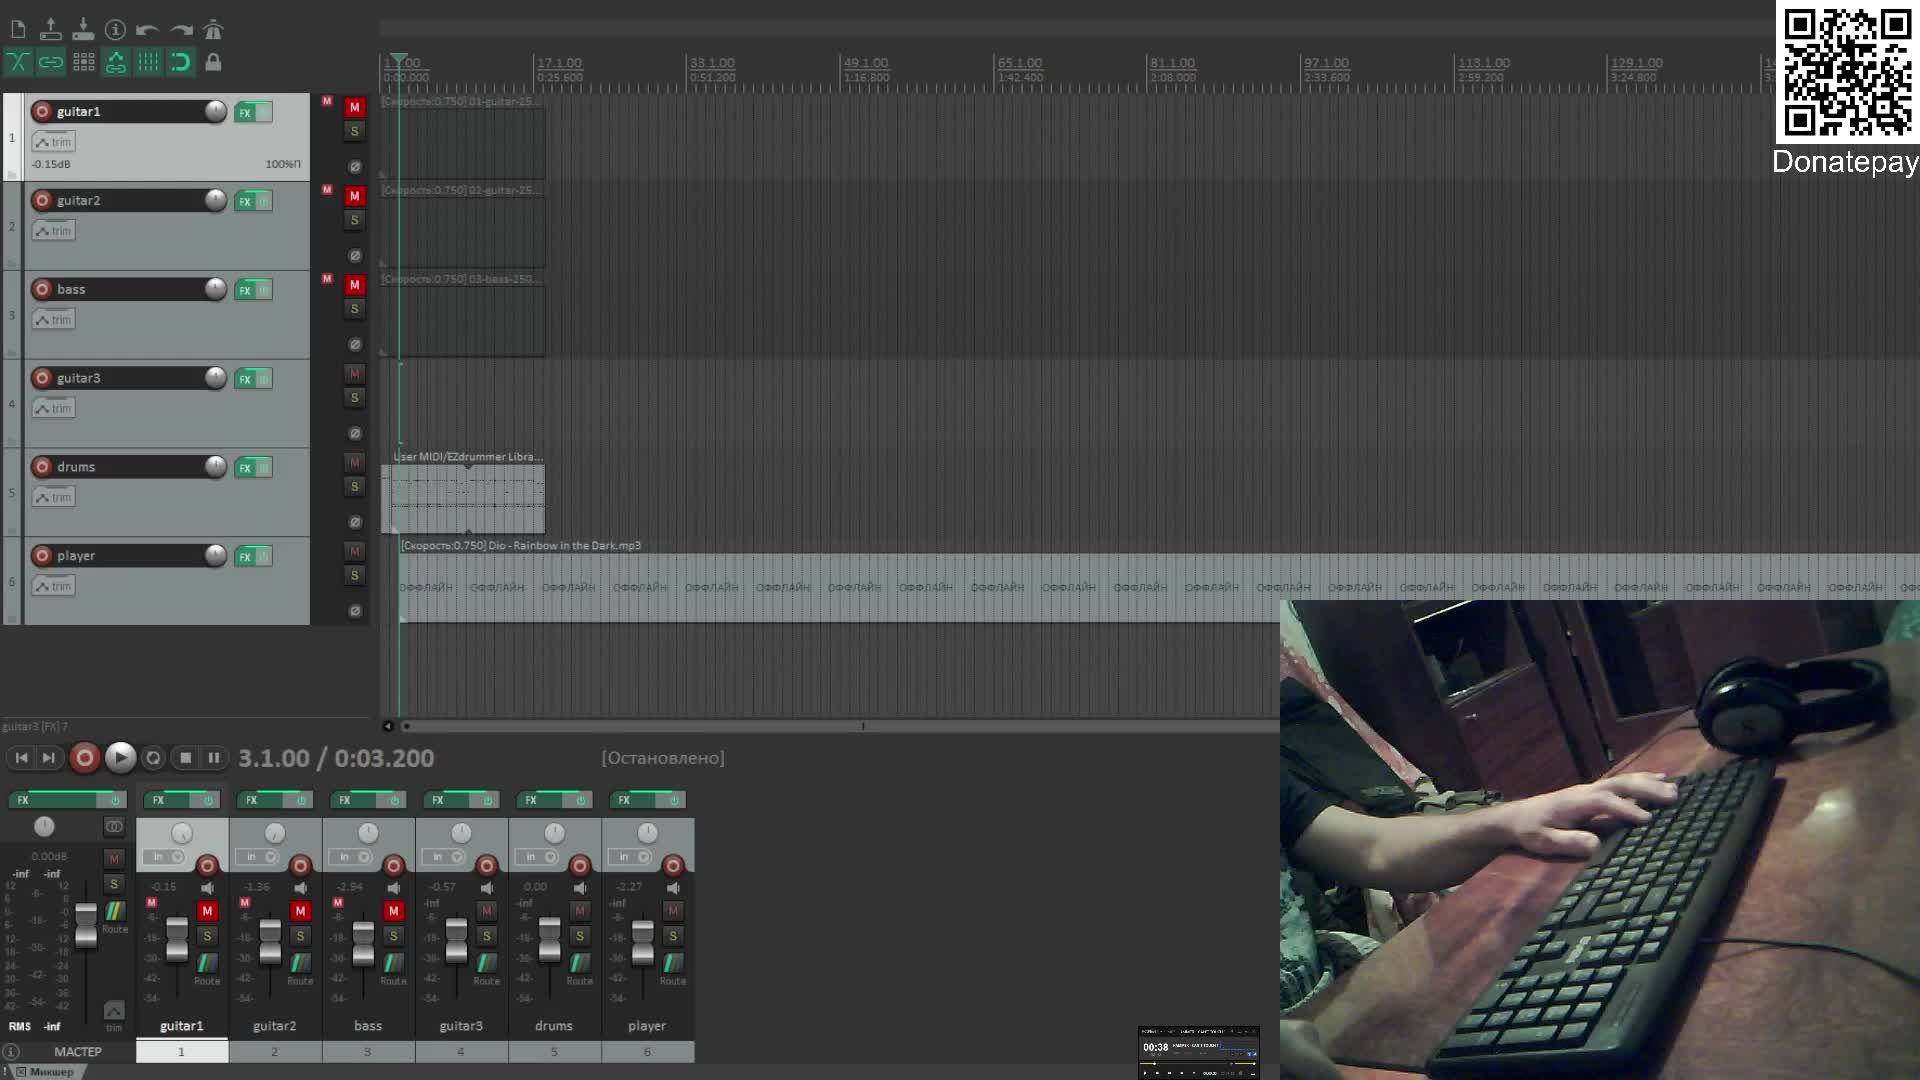Viewport: 1920px width, 1080px height.
Task: Click drums mixer volume fader
Action: 549,940
